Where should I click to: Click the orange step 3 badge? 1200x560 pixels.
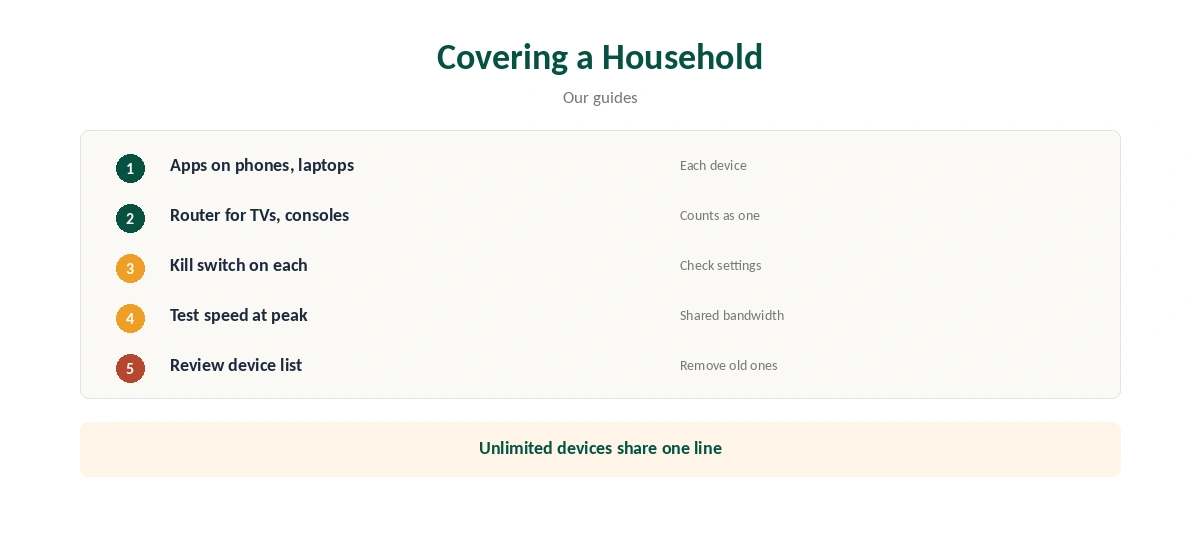[x=130, y=268]
